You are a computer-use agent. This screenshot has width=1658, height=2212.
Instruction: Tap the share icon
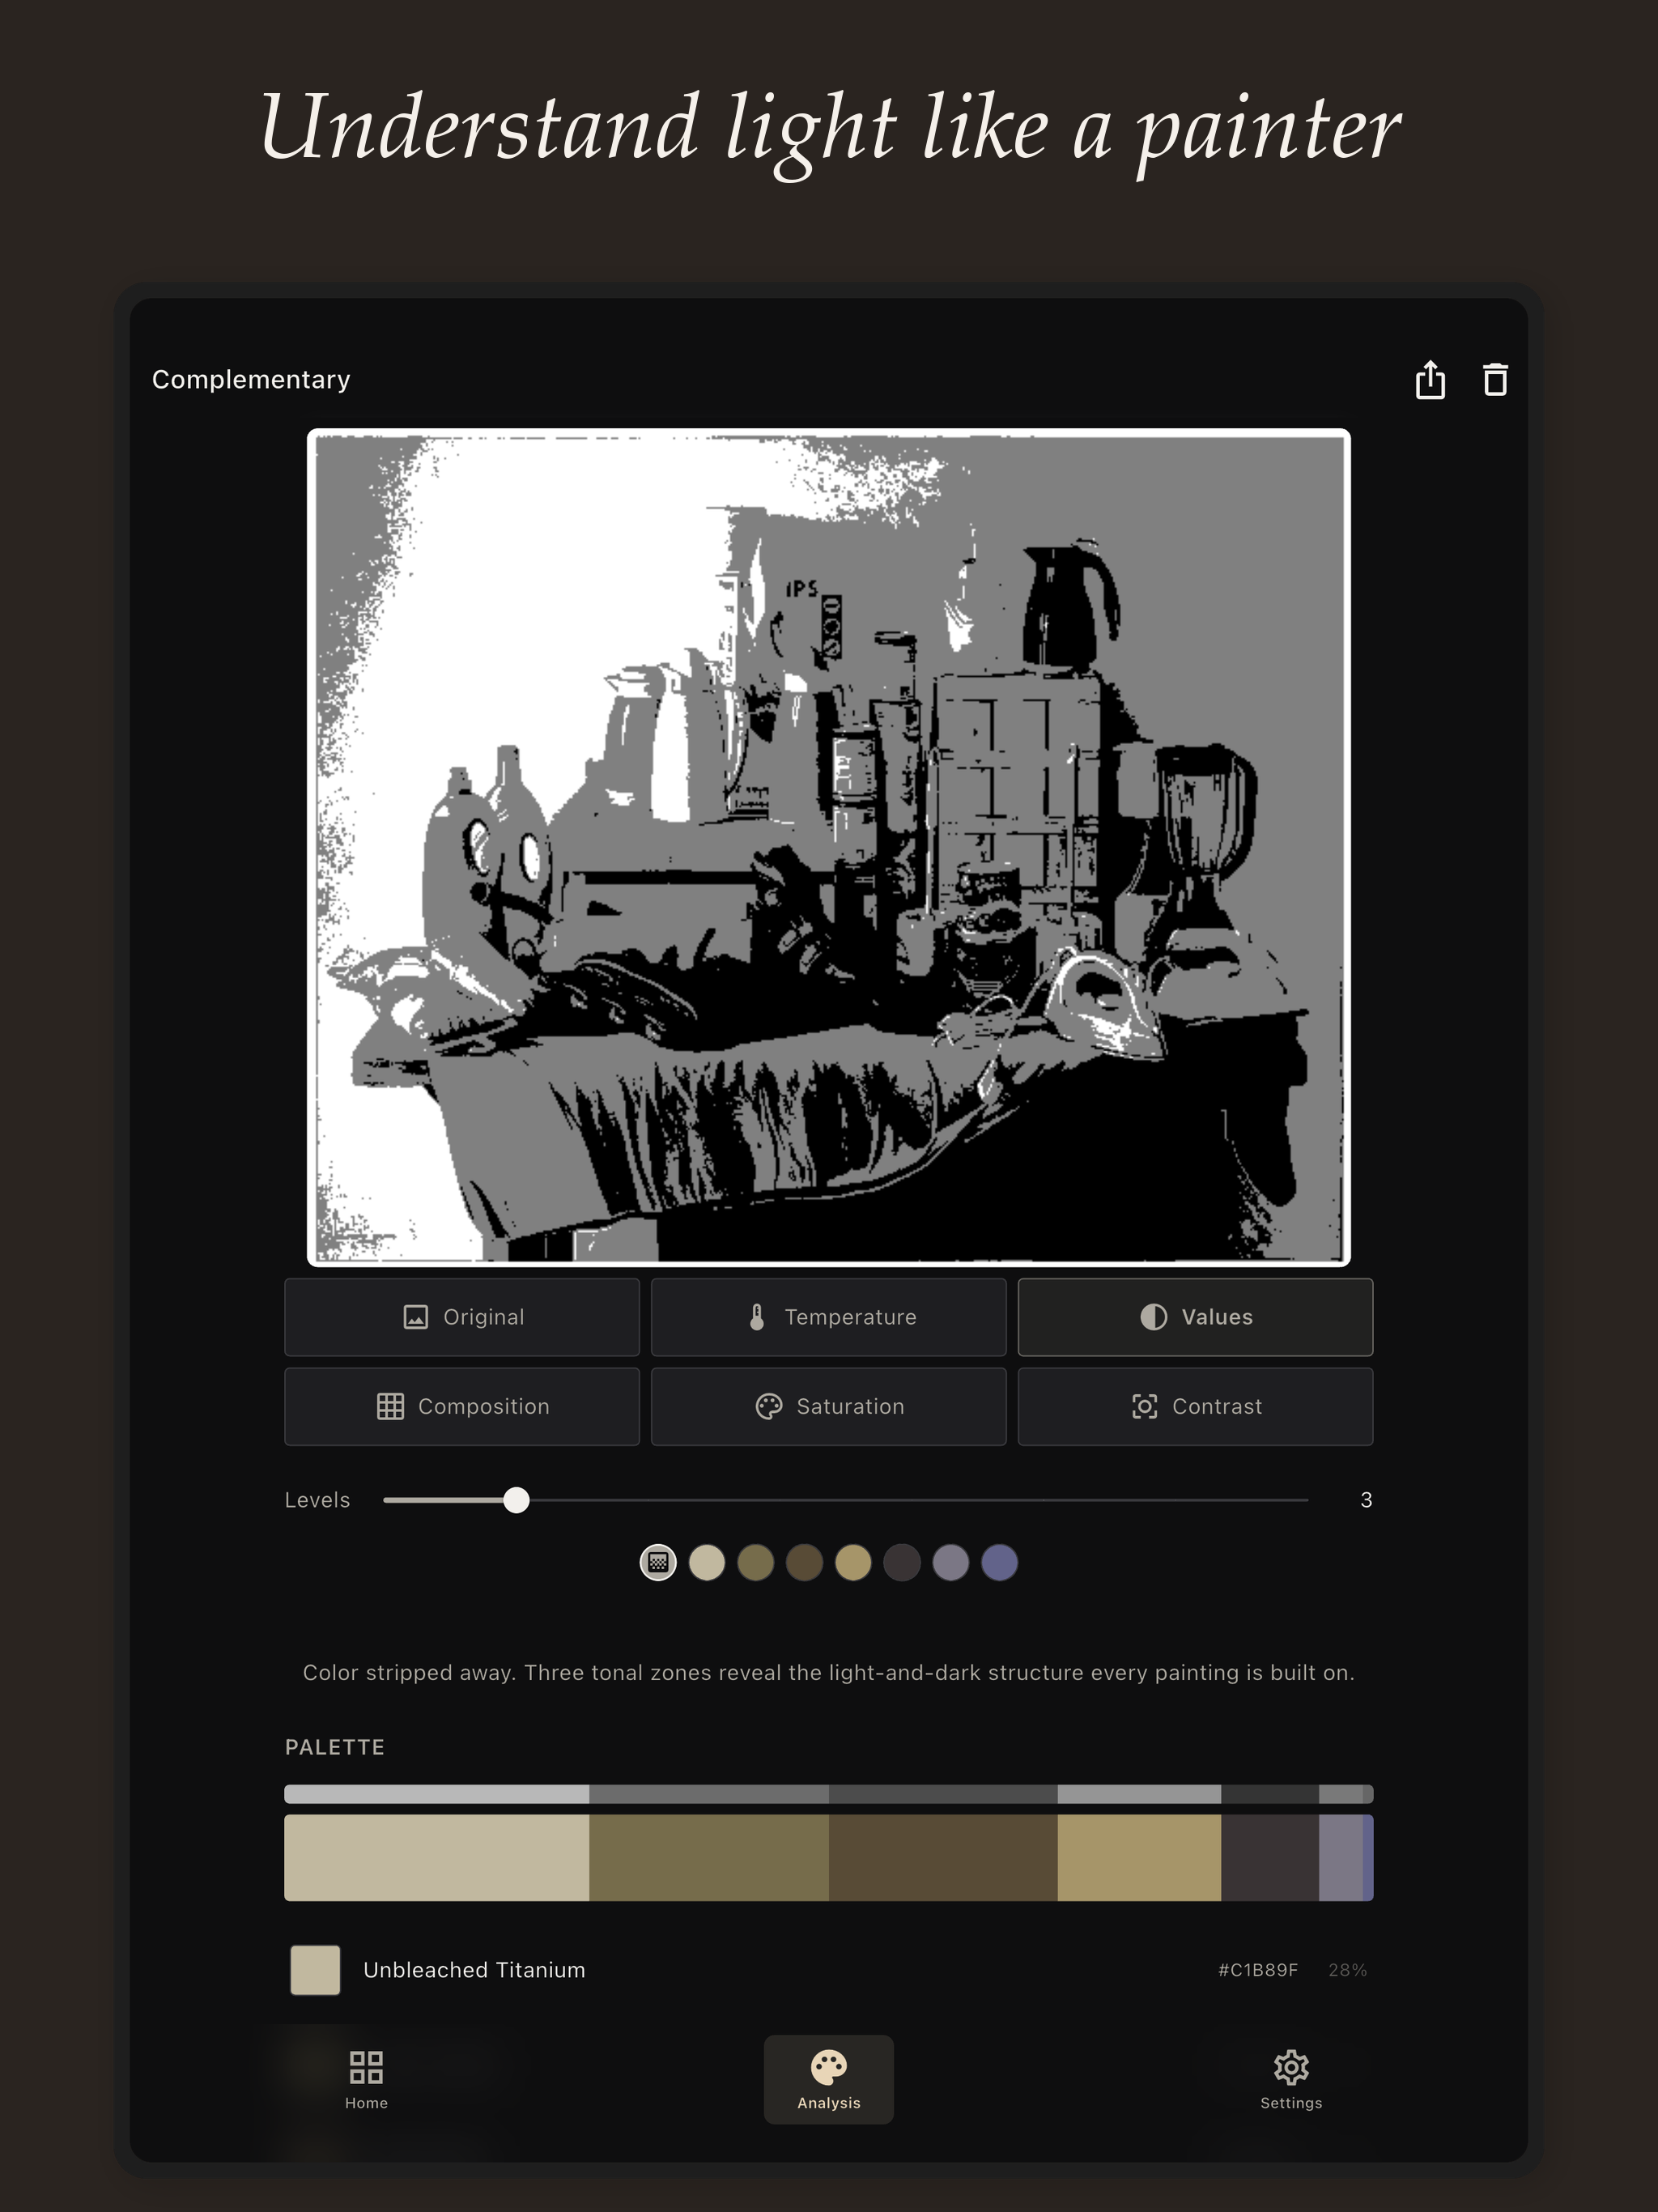click(1430, 380)
